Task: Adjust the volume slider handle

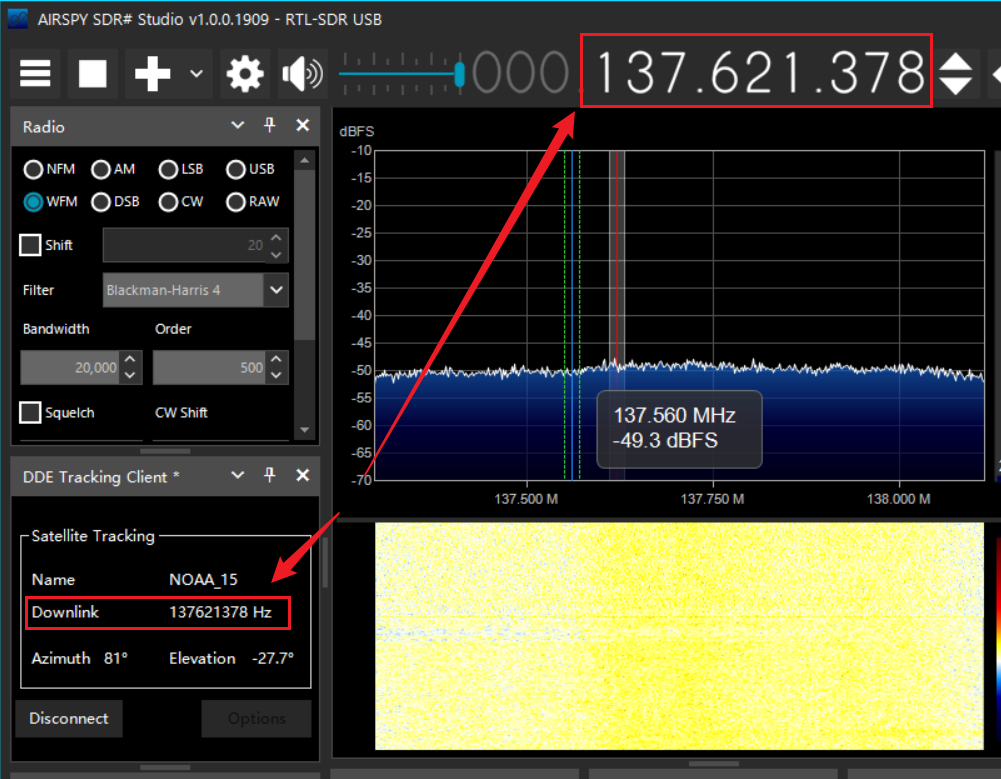Action: point(459,74)
